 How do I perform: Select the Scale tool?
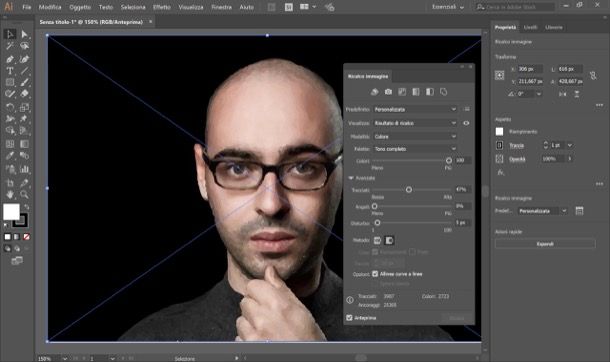click(x=24, y=107)
